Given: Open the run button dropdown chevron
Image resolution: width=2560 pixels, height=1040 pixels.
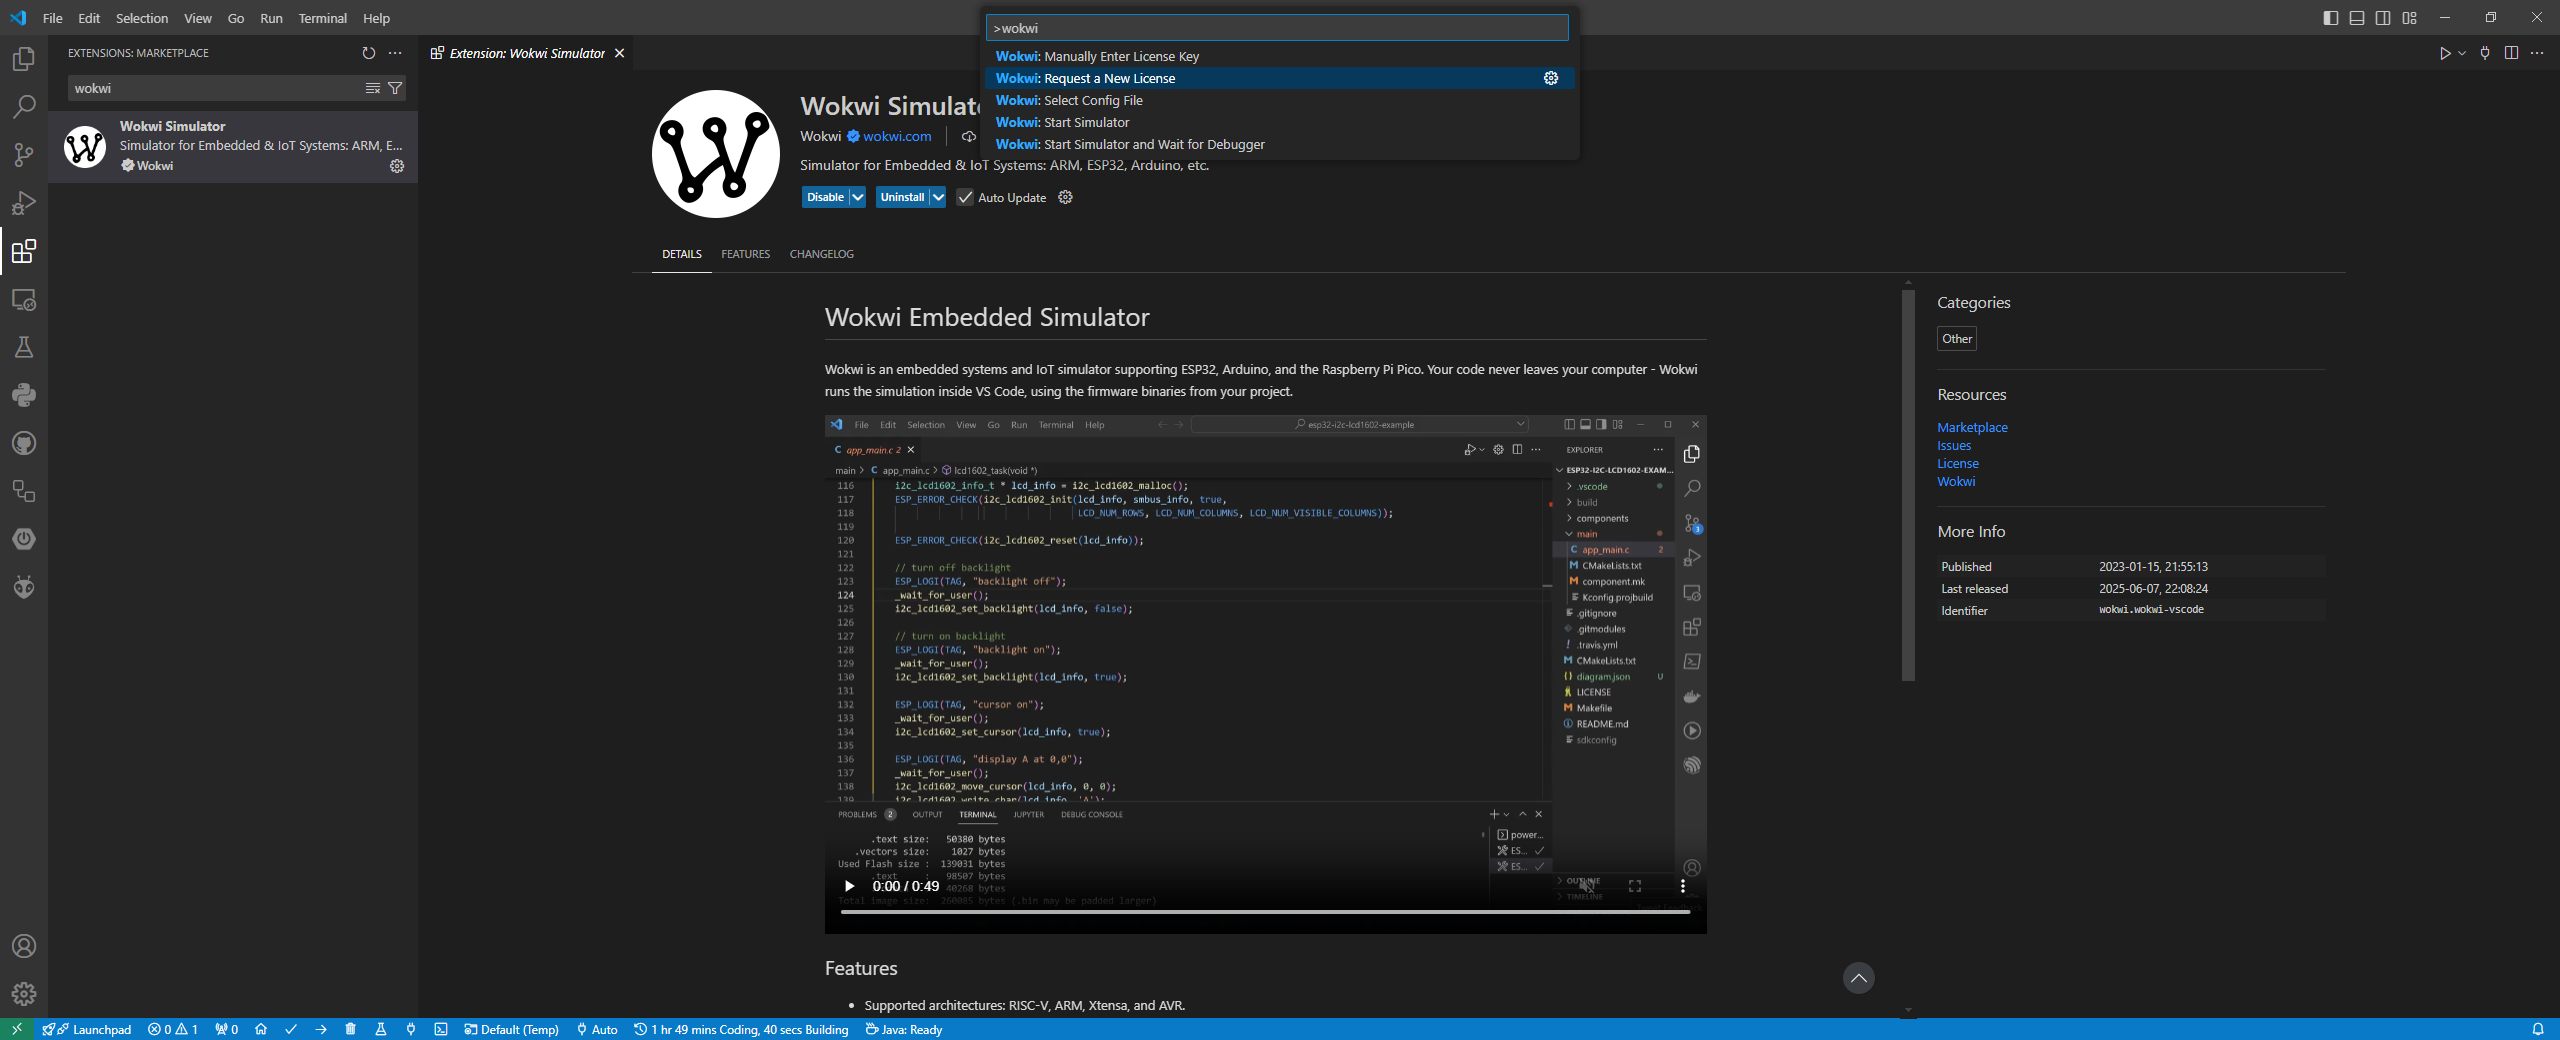Looking at the screenshot, I should point(2462,53).
